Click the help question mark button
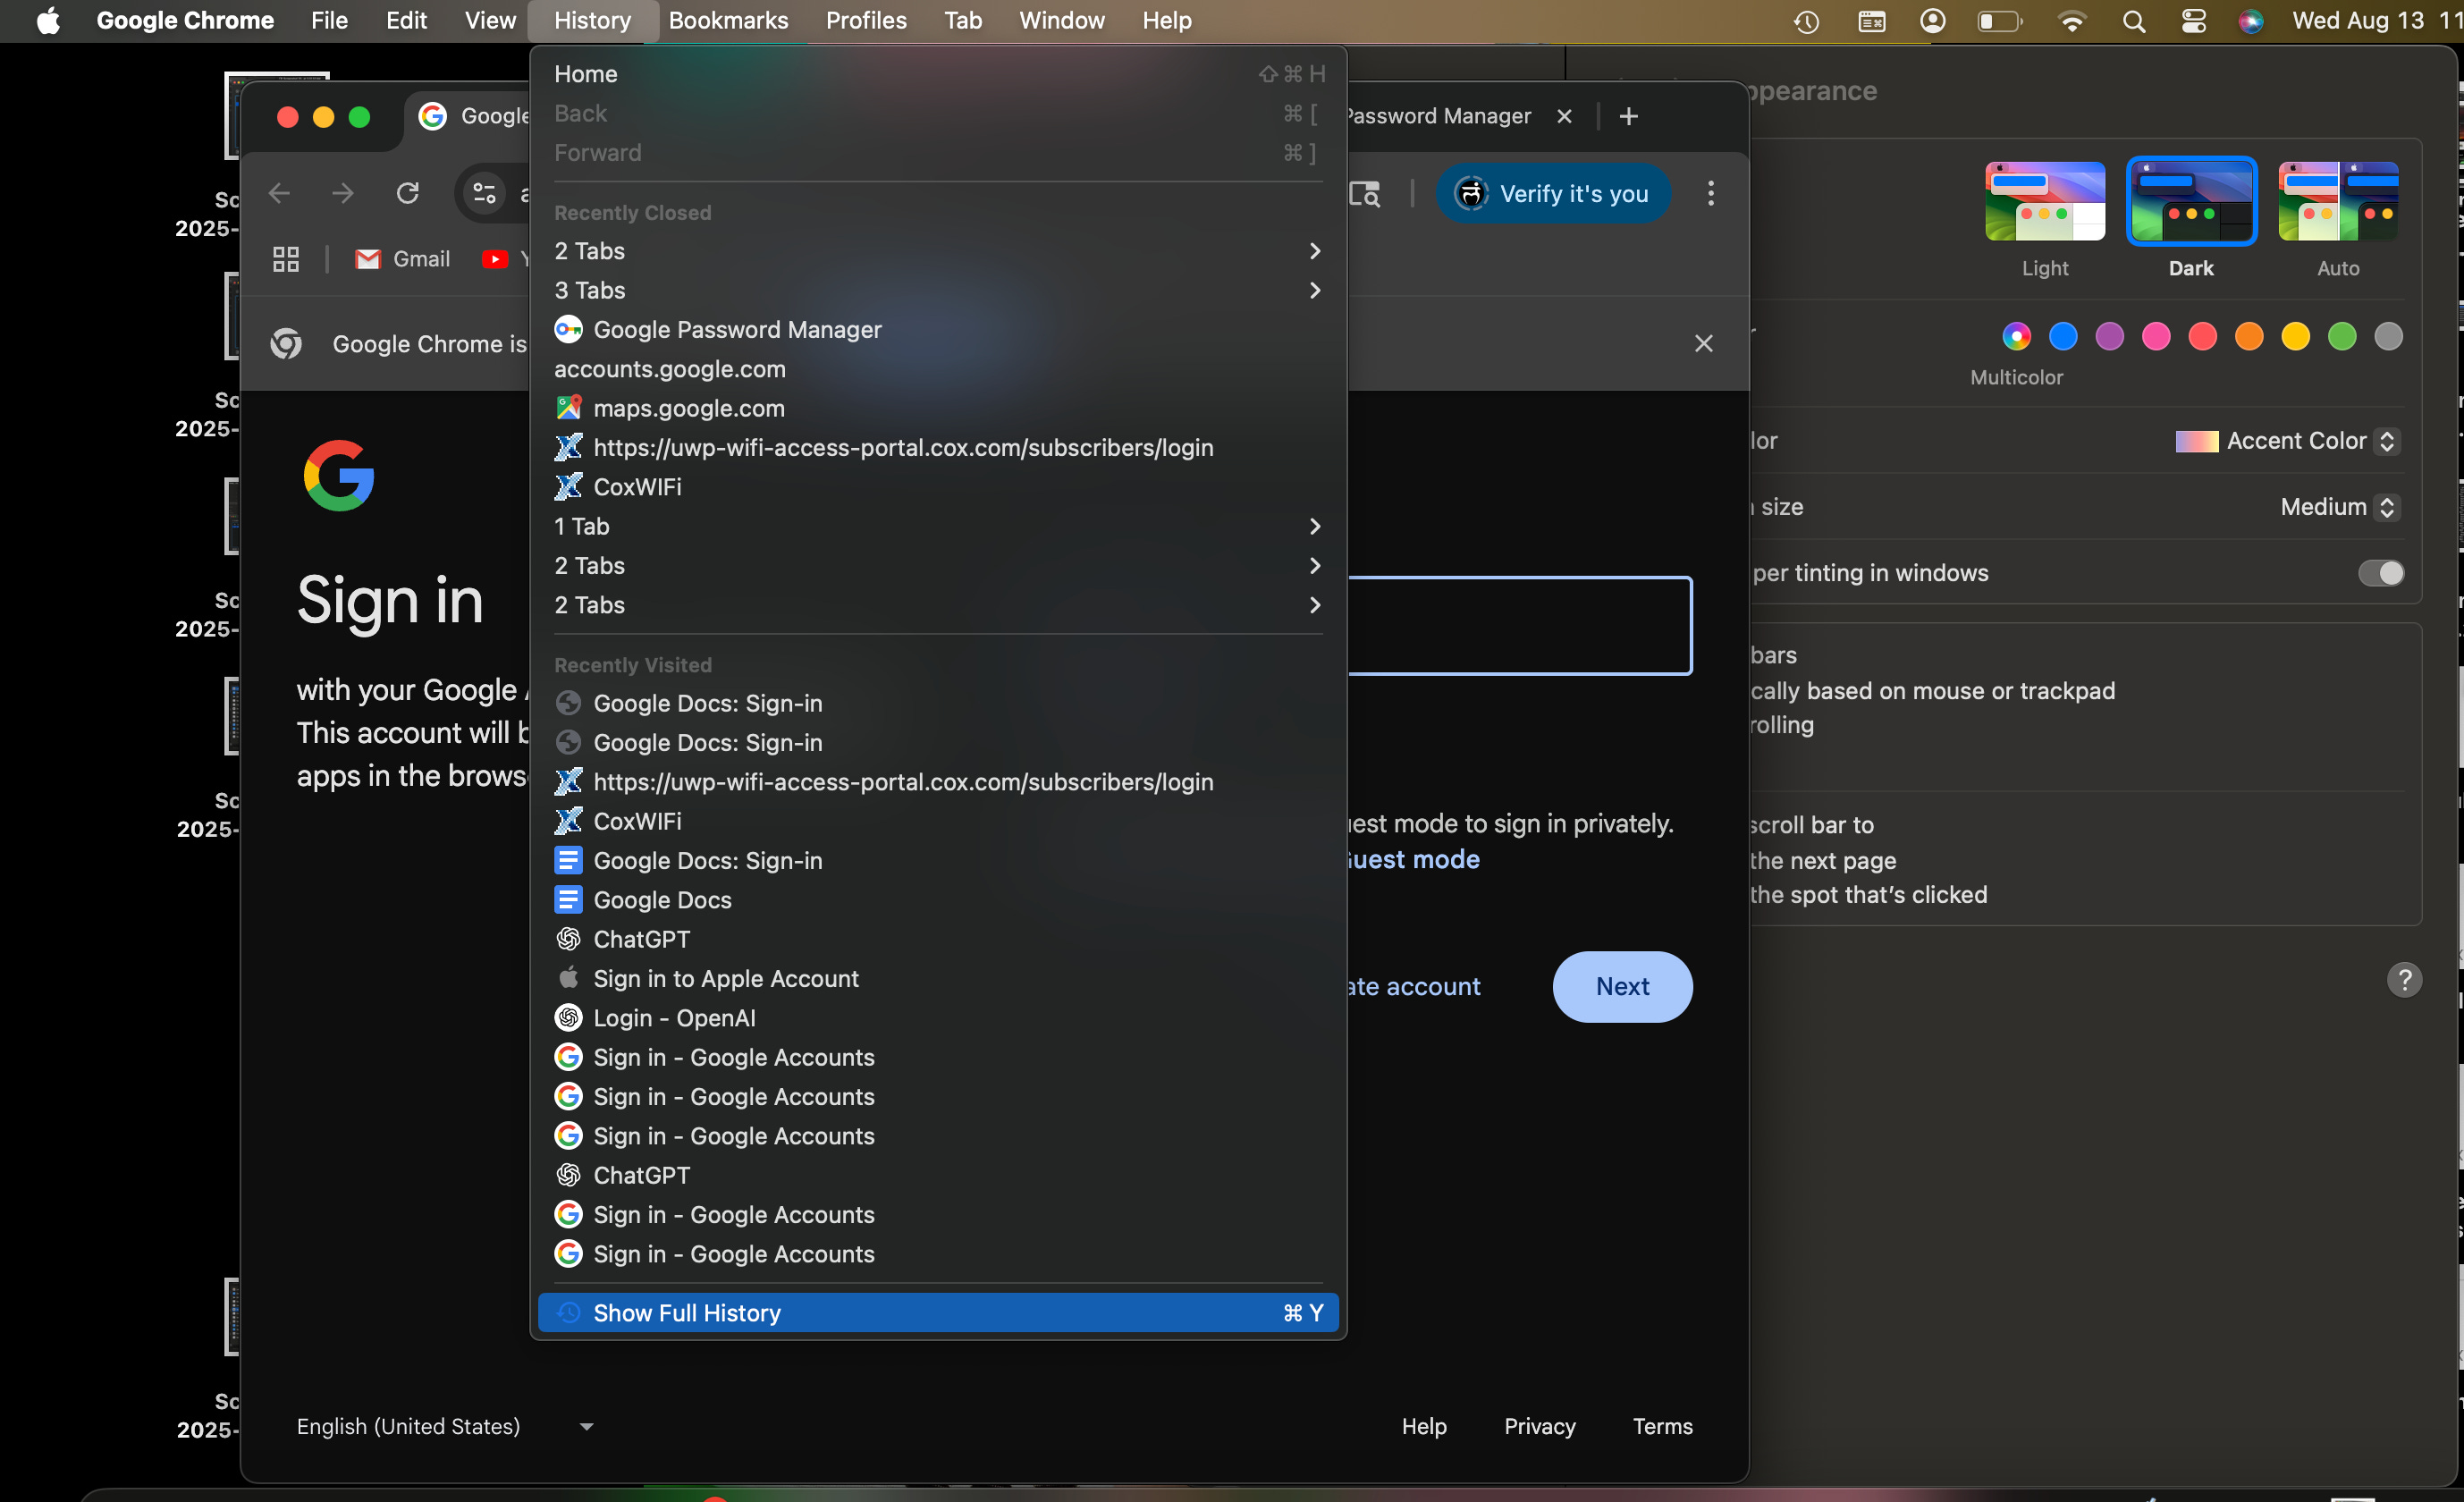This screenshot has width=2464, height=1502. tap(2404, 979)
